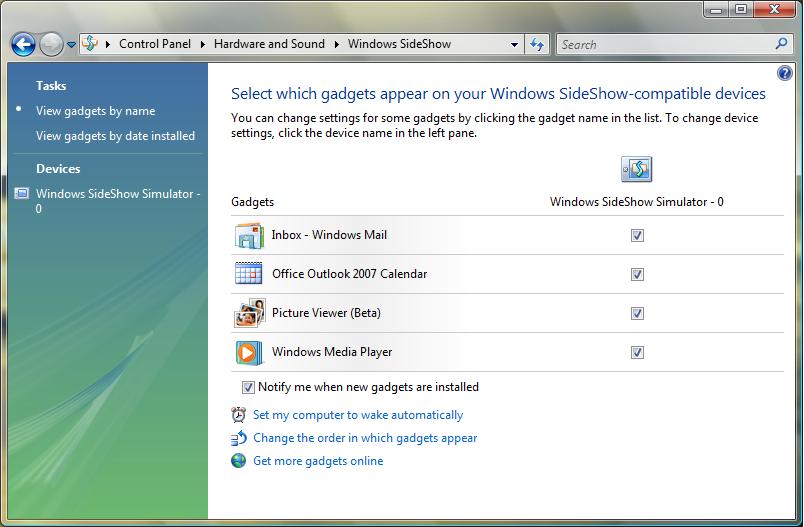Click the Windows SideShow Simulator - 0 column header

click(637, 202)
